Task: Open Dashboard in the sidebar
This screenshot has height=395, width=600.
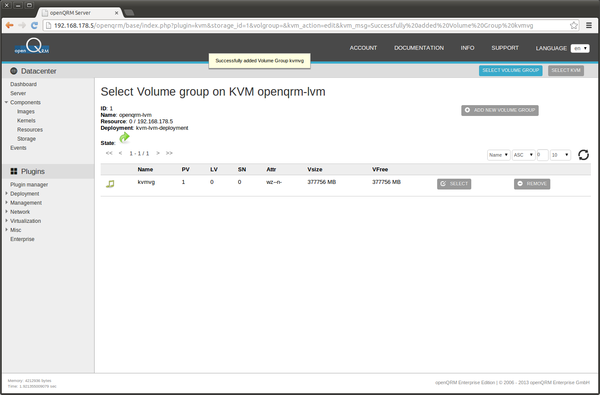Action: pos(23,84)
